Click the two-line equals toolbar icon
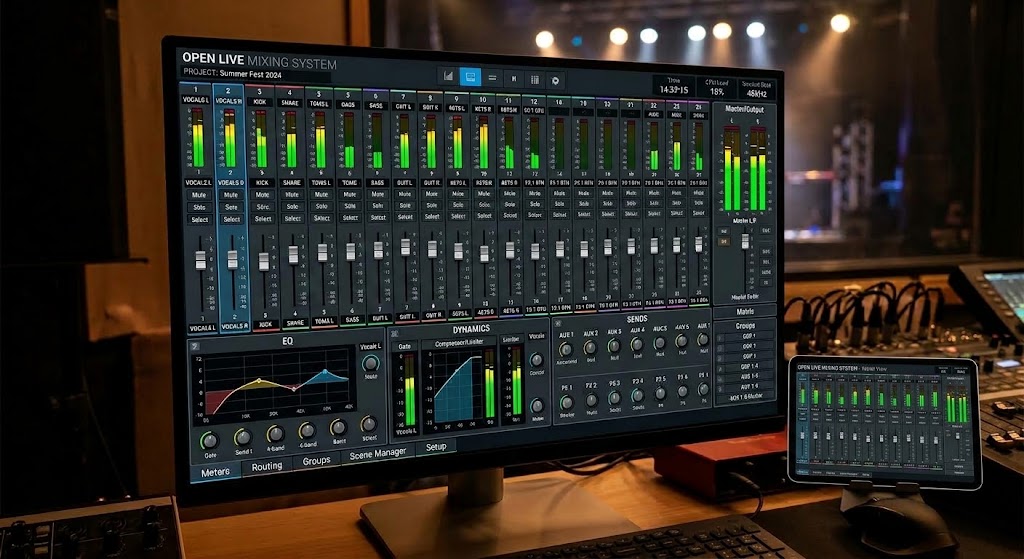The image size is (1024, 559). 492,78
